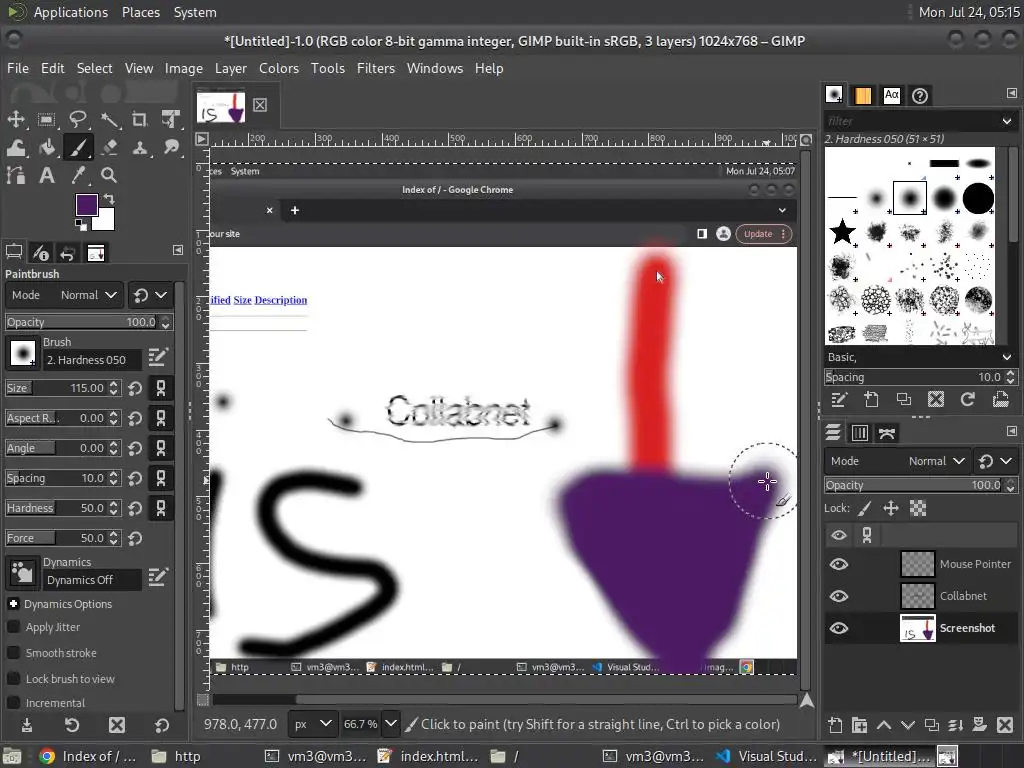
Task: Hide the Mouse Pointer layer
Action: click(x=839, y=564)
